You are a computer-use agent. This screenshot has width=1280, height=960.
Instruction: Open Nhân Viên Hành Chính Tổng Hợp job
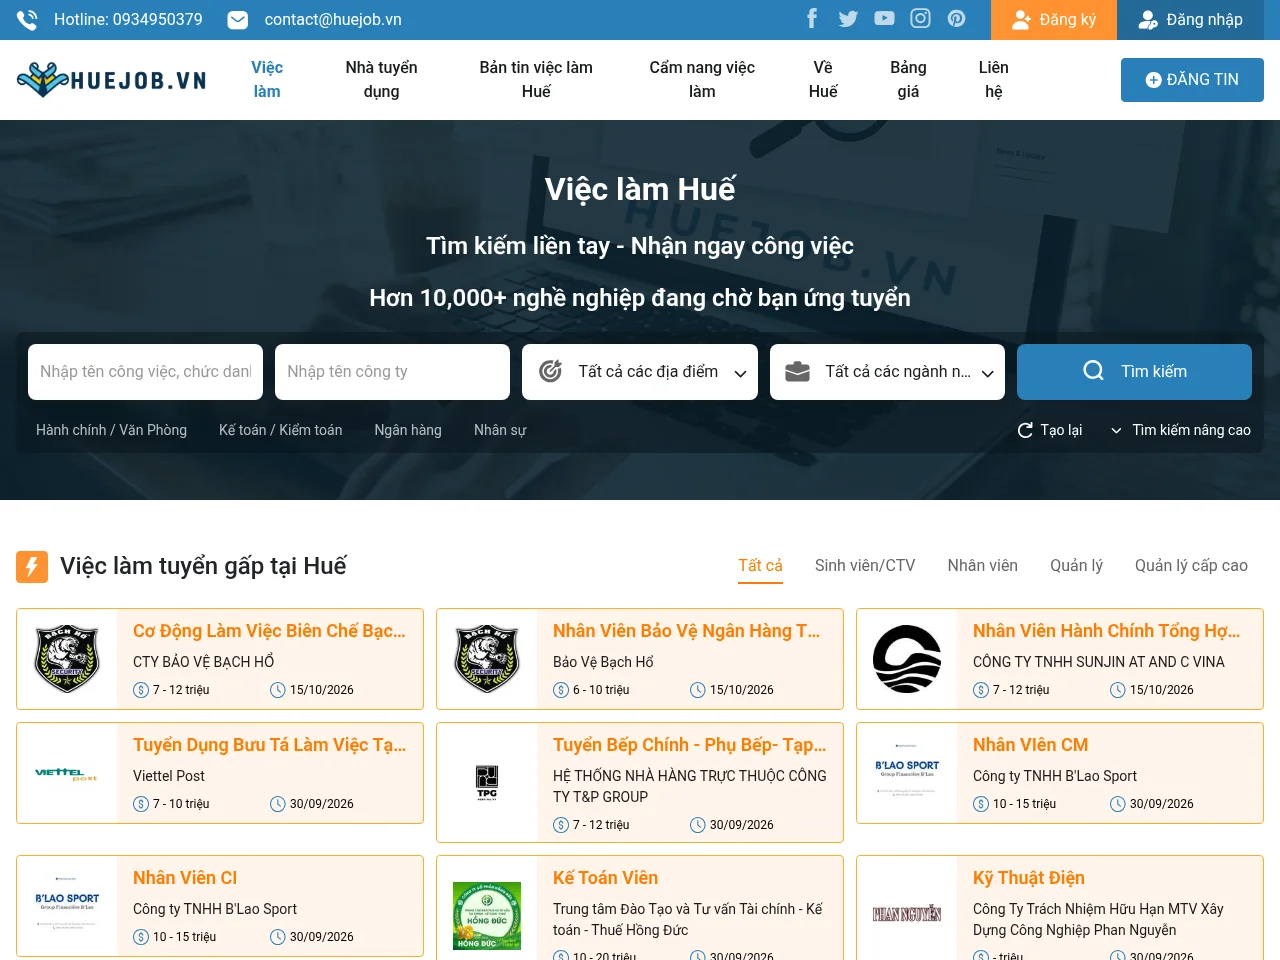pyautogui.click(x=1106, y=631)
